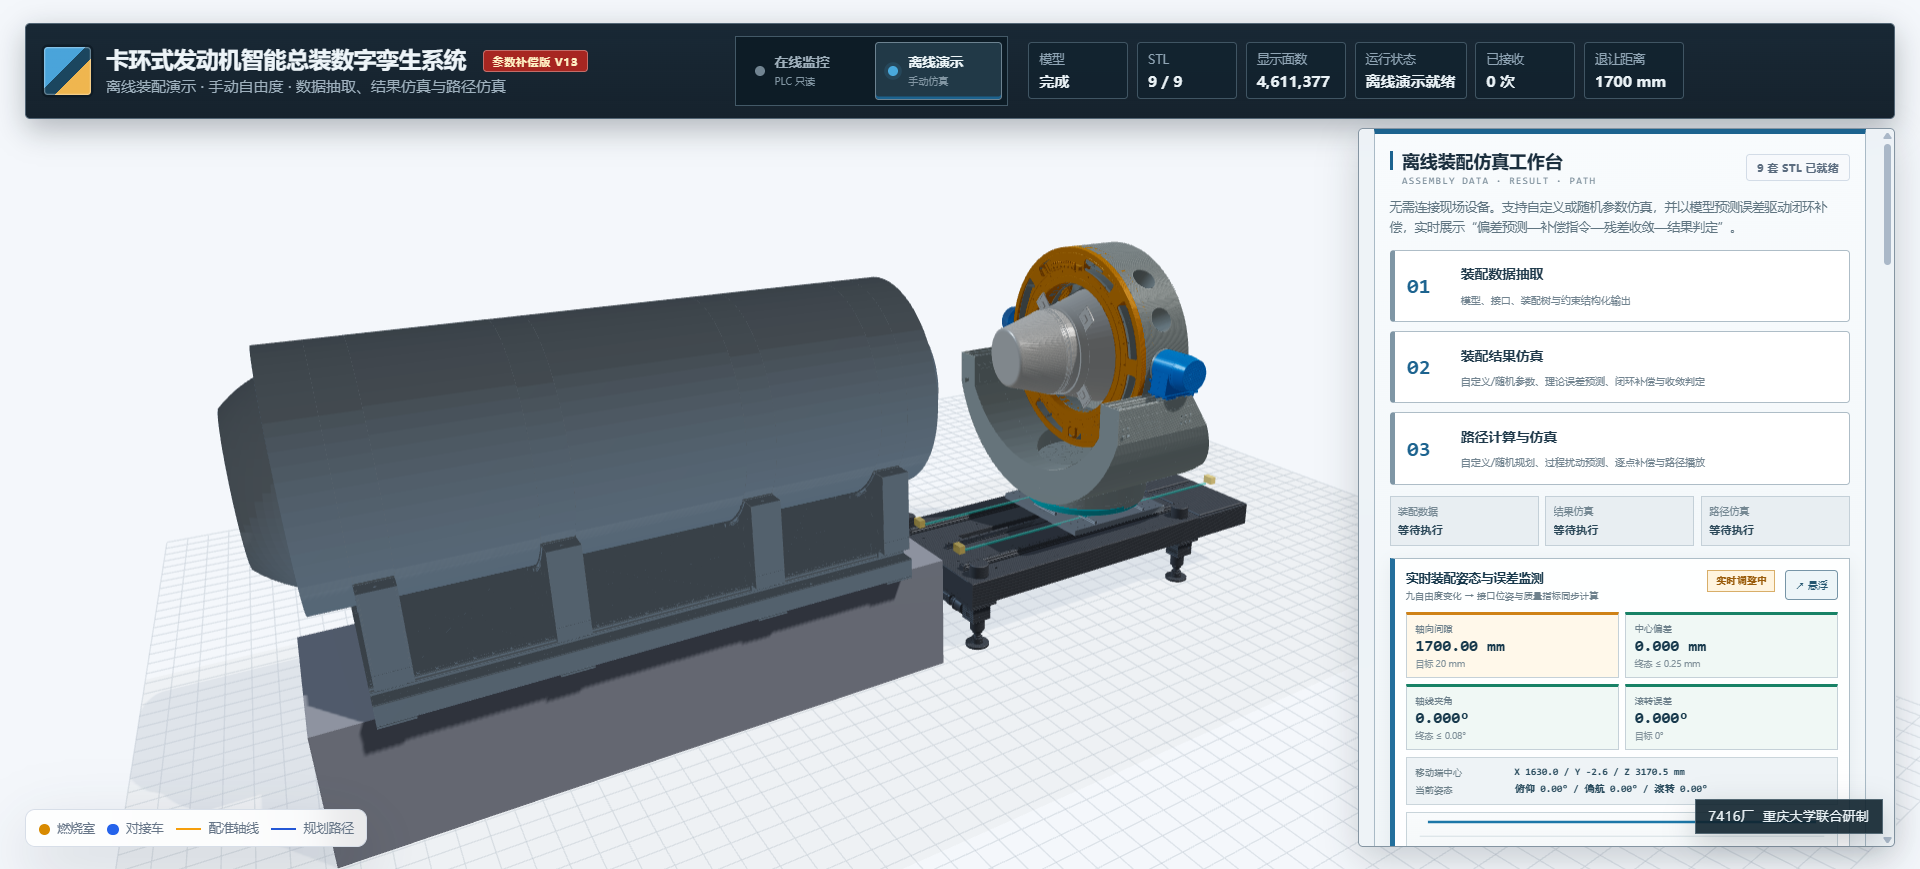Start step 02 装配结果仿真

1619,367
